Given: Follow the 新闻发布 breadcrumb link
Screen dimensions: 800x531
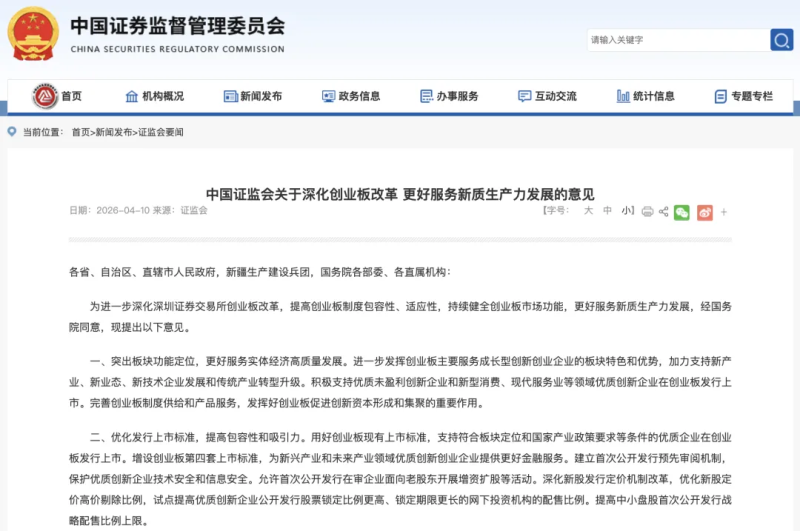Looking at the screenshot, I should [114, 132].
